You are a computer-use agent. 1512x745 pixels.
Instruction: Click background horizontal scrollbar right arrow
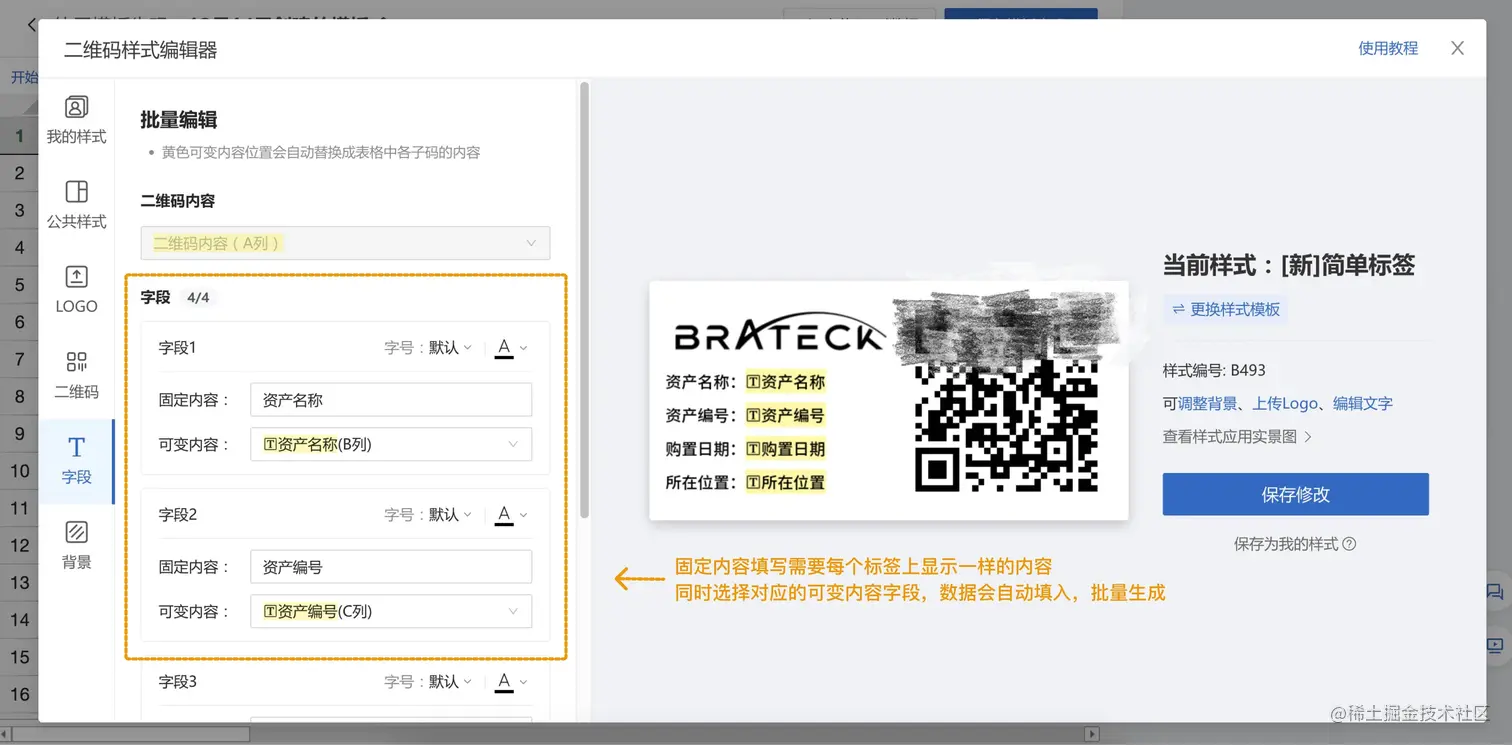1092,734
